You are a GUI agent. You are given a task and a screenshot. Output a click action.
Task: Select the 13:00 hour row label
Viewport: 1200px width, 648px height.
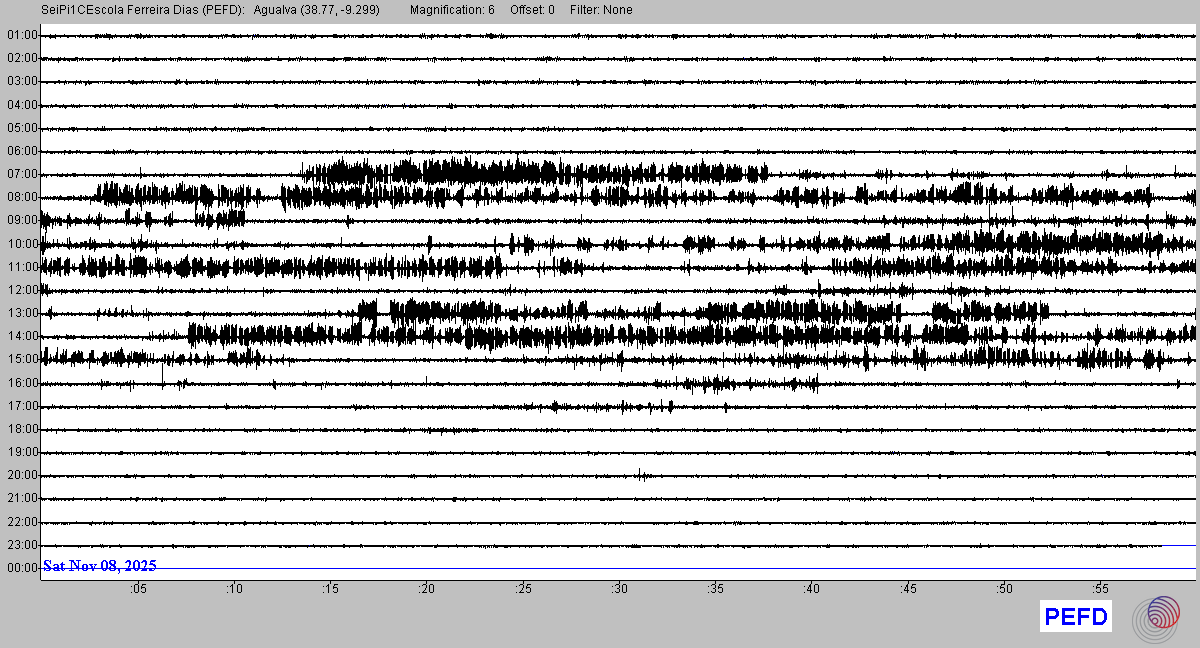point(21,313)
